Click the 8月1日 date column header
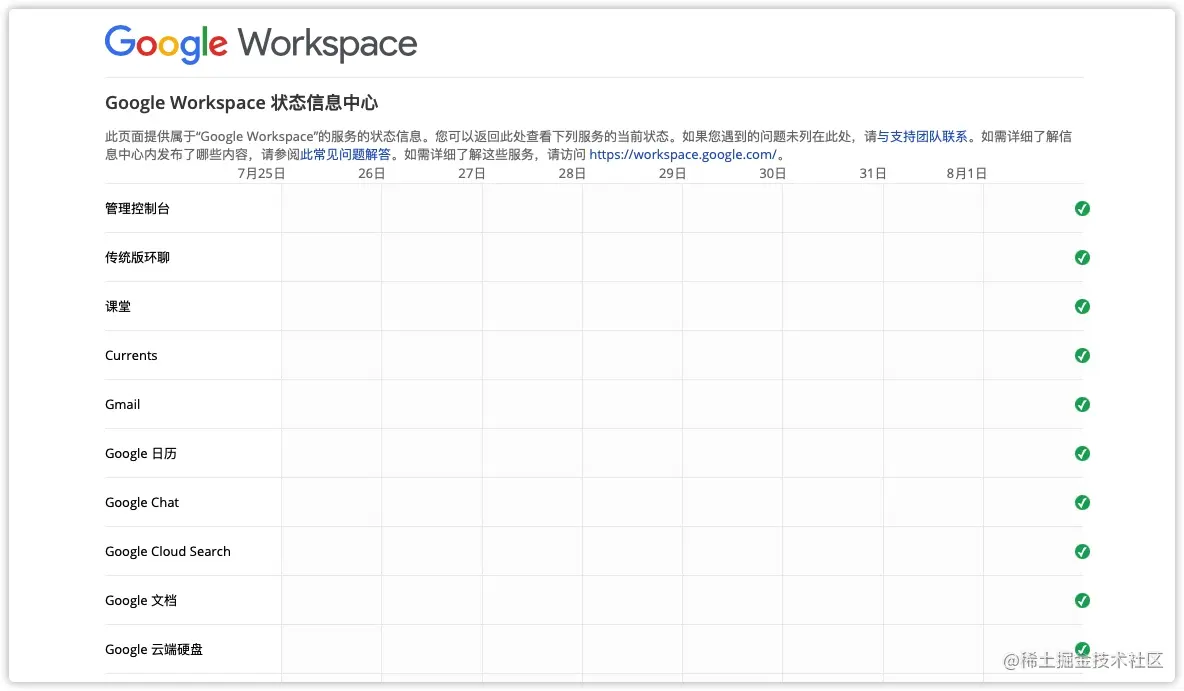 click(967, 174)
